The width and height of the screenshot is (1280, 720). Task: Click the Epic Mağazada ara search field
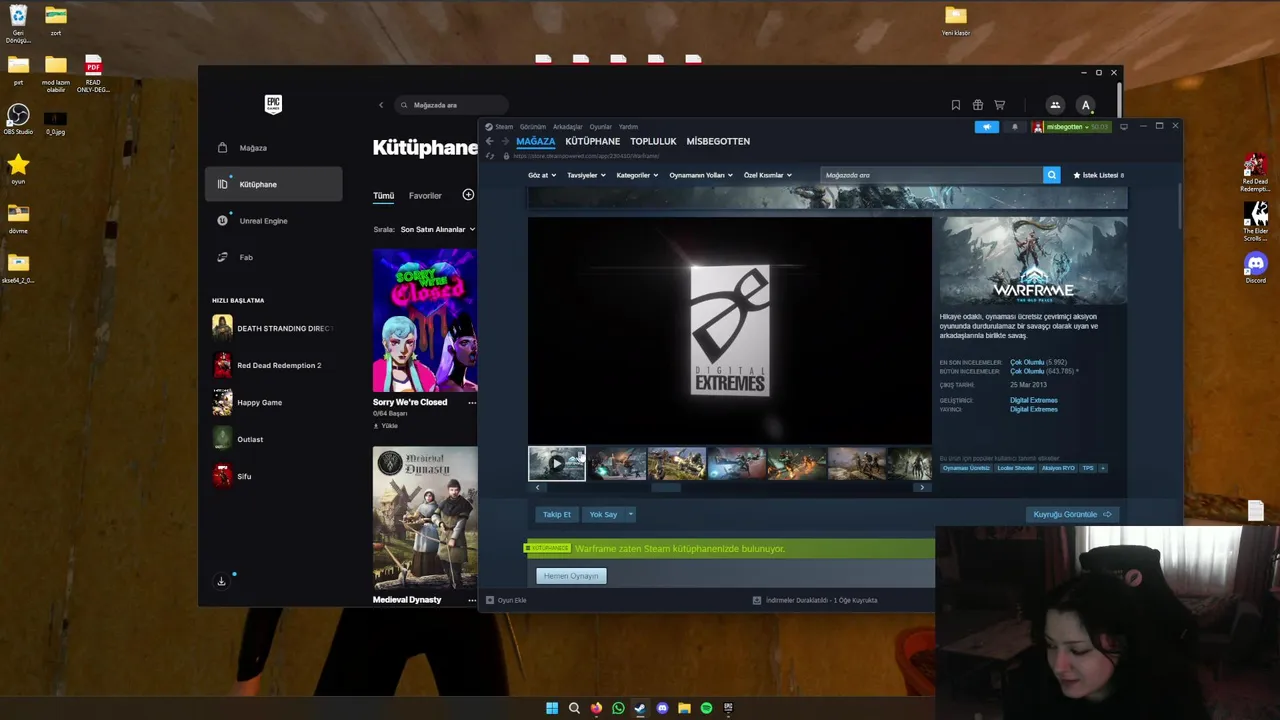[451, 105]
